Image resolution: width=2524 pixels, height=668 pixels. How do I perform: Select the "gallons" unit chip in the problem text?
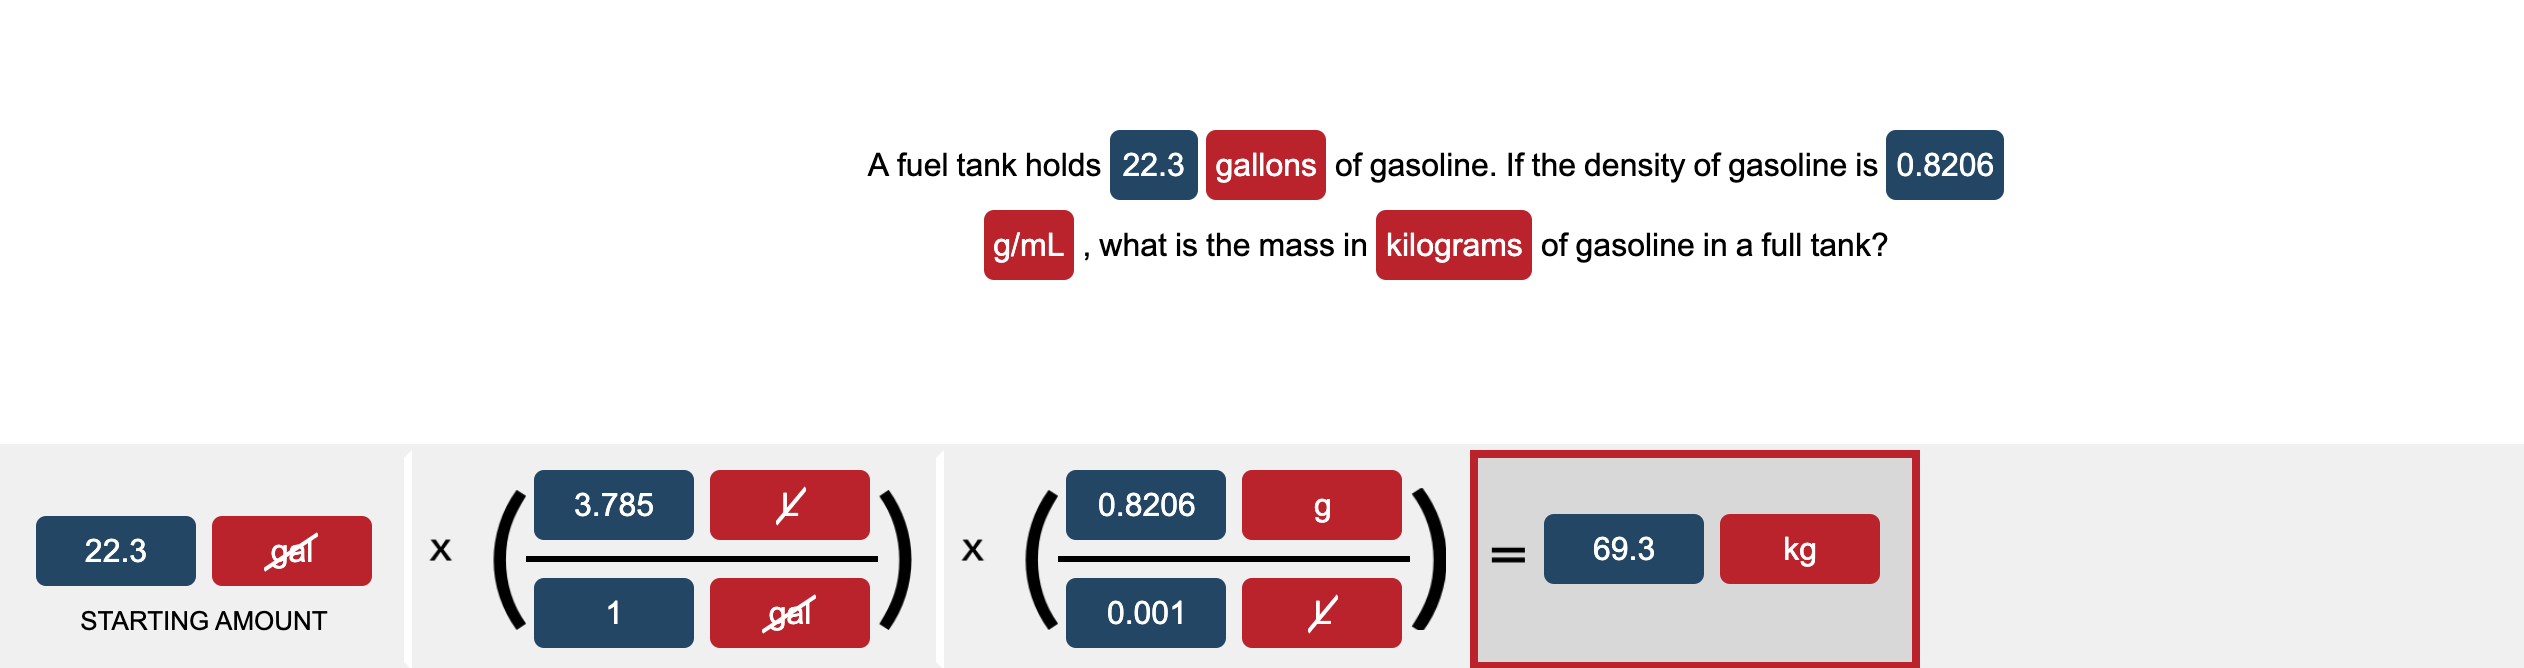(x=1265, y=164)
